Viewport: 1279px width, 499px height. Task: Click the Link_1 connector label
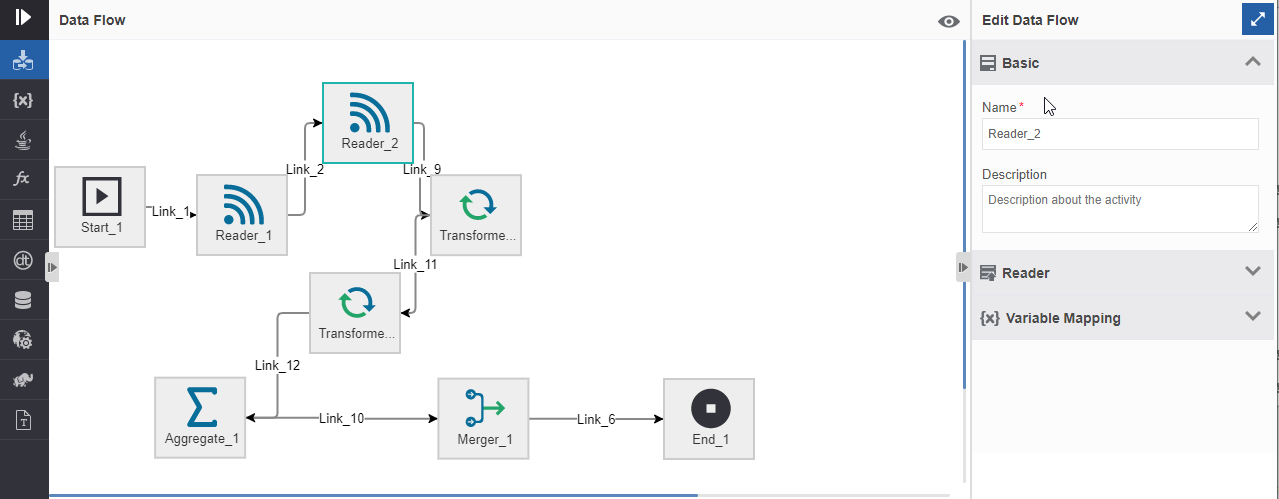pos(170,212)
